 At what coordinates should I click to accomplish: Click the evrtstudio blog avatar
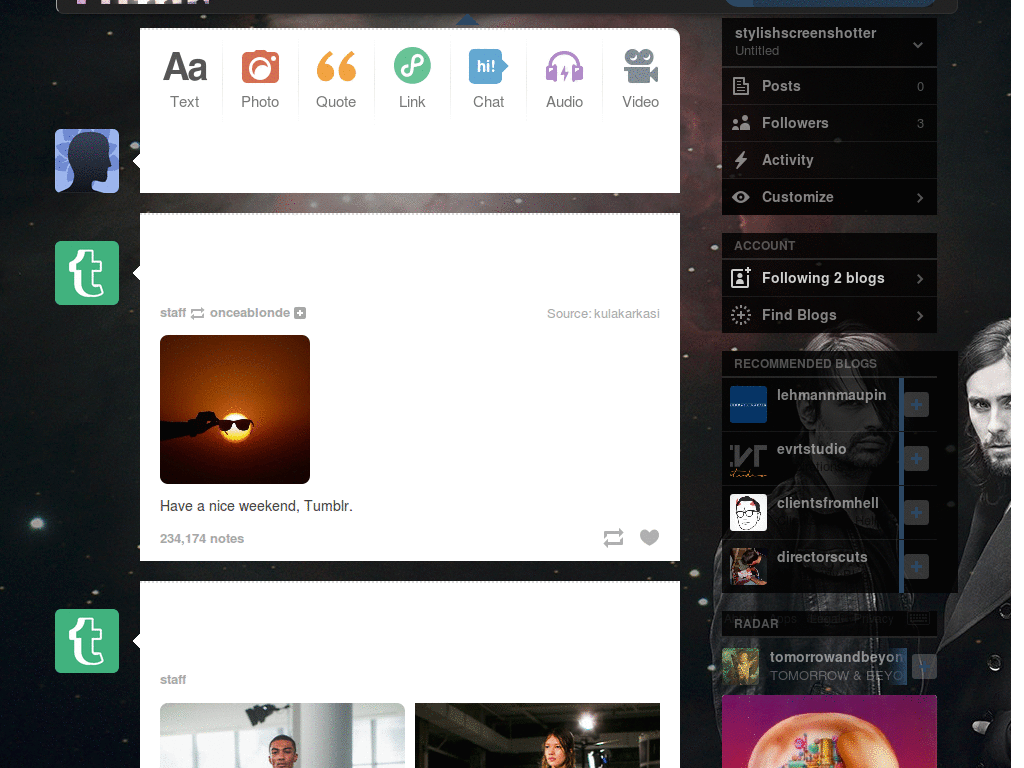click(x=748, y=458)
